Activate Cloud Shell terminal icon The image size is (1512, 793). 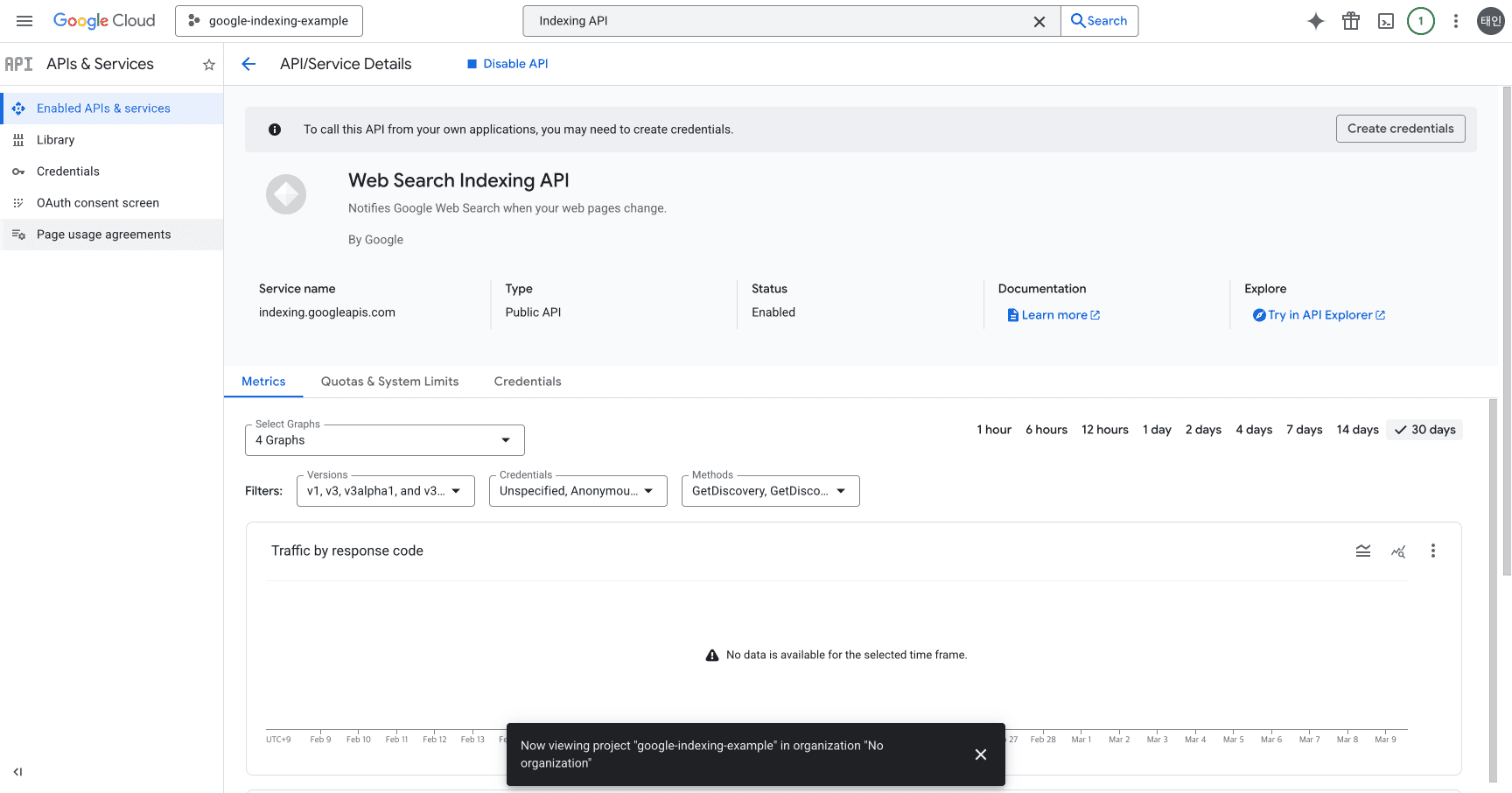click(1386, 21)
